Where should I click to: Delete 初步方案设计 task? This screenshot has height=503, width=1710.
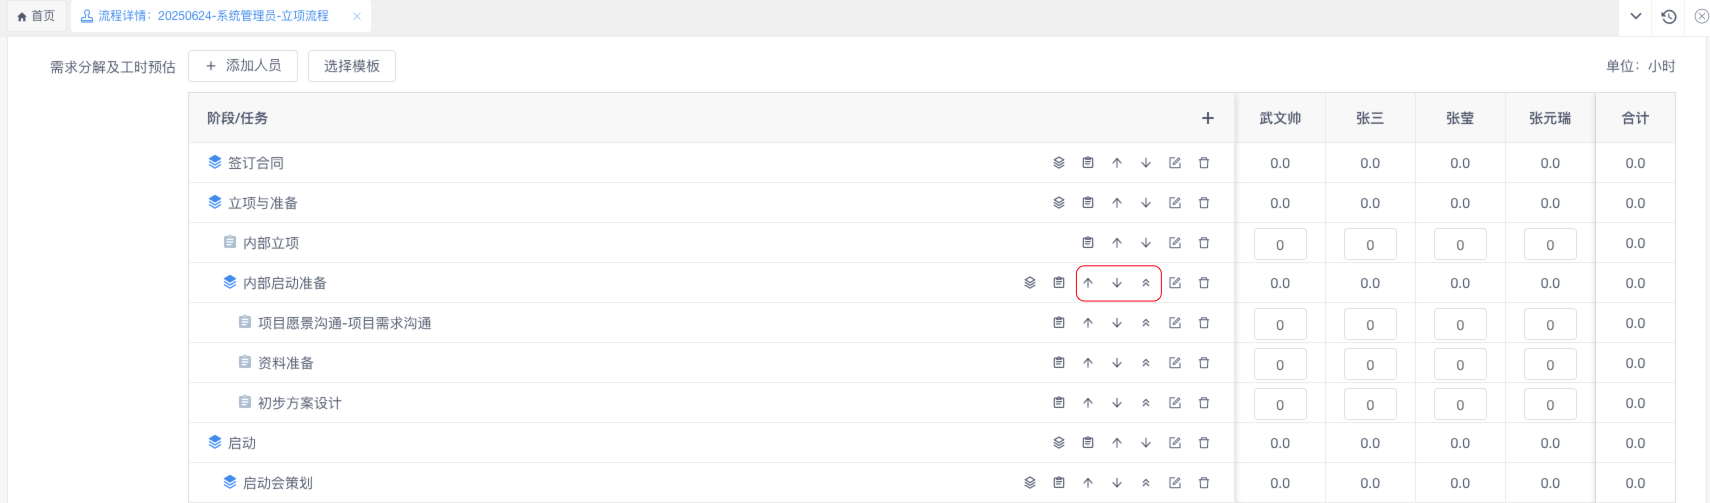pyautogui.click(x=1204, y=403)
